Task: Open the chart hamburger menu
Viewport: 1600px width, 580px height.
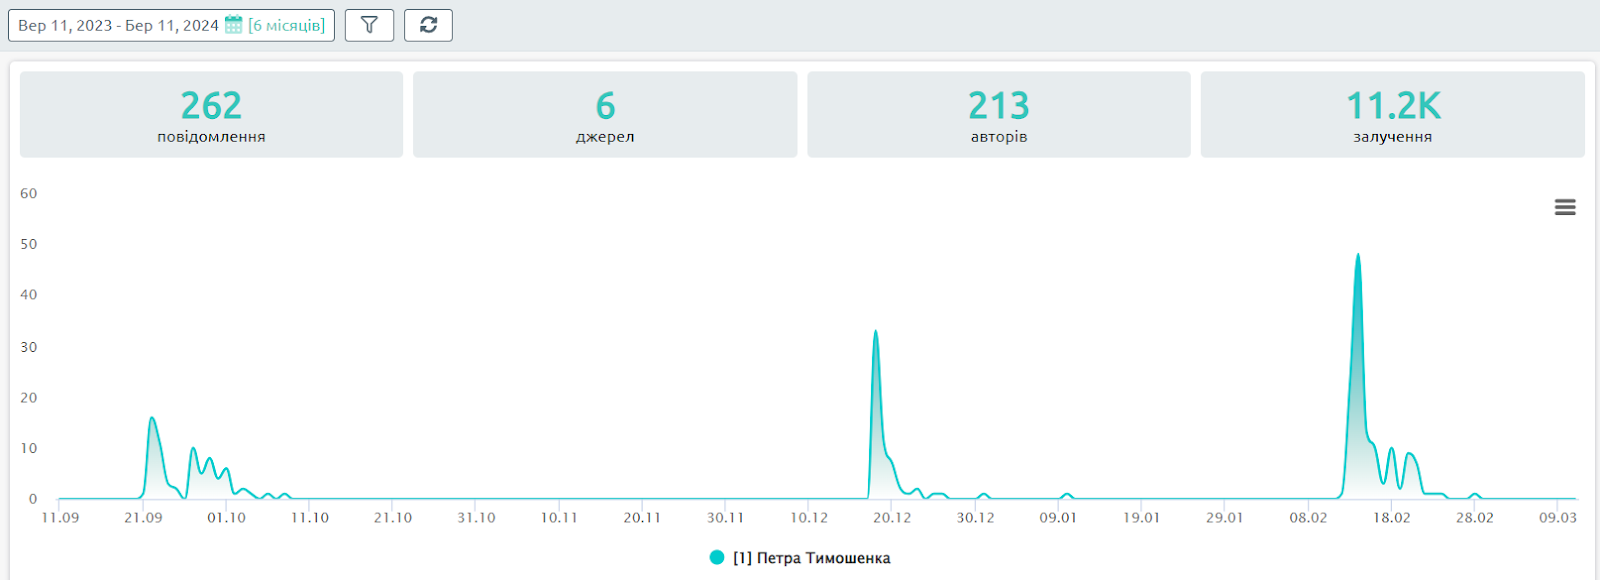Action: pyautogui.click(x=1565, y=207)
